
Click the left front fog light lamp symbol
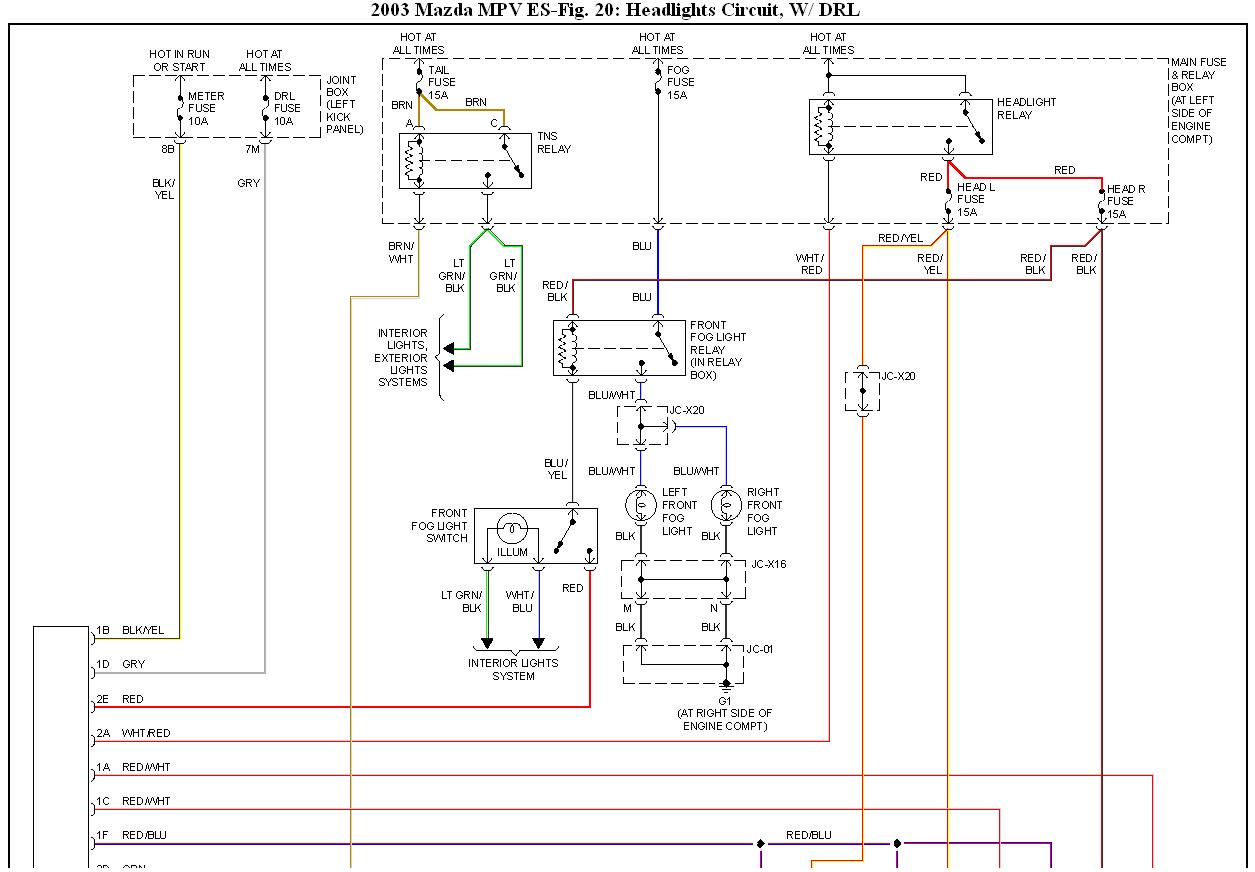coord(640,506)
